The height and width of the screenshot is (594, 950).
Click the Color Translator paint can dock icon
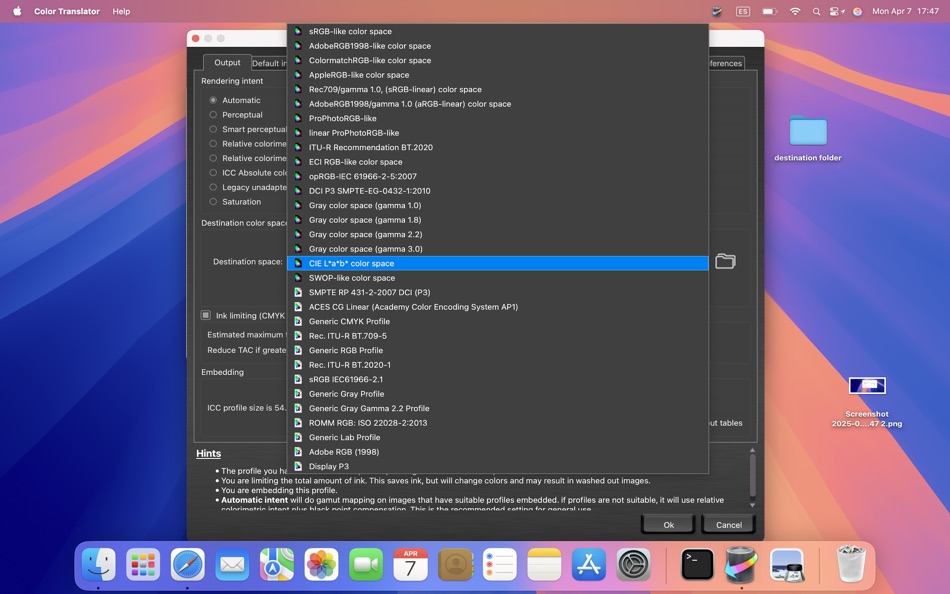742,565
